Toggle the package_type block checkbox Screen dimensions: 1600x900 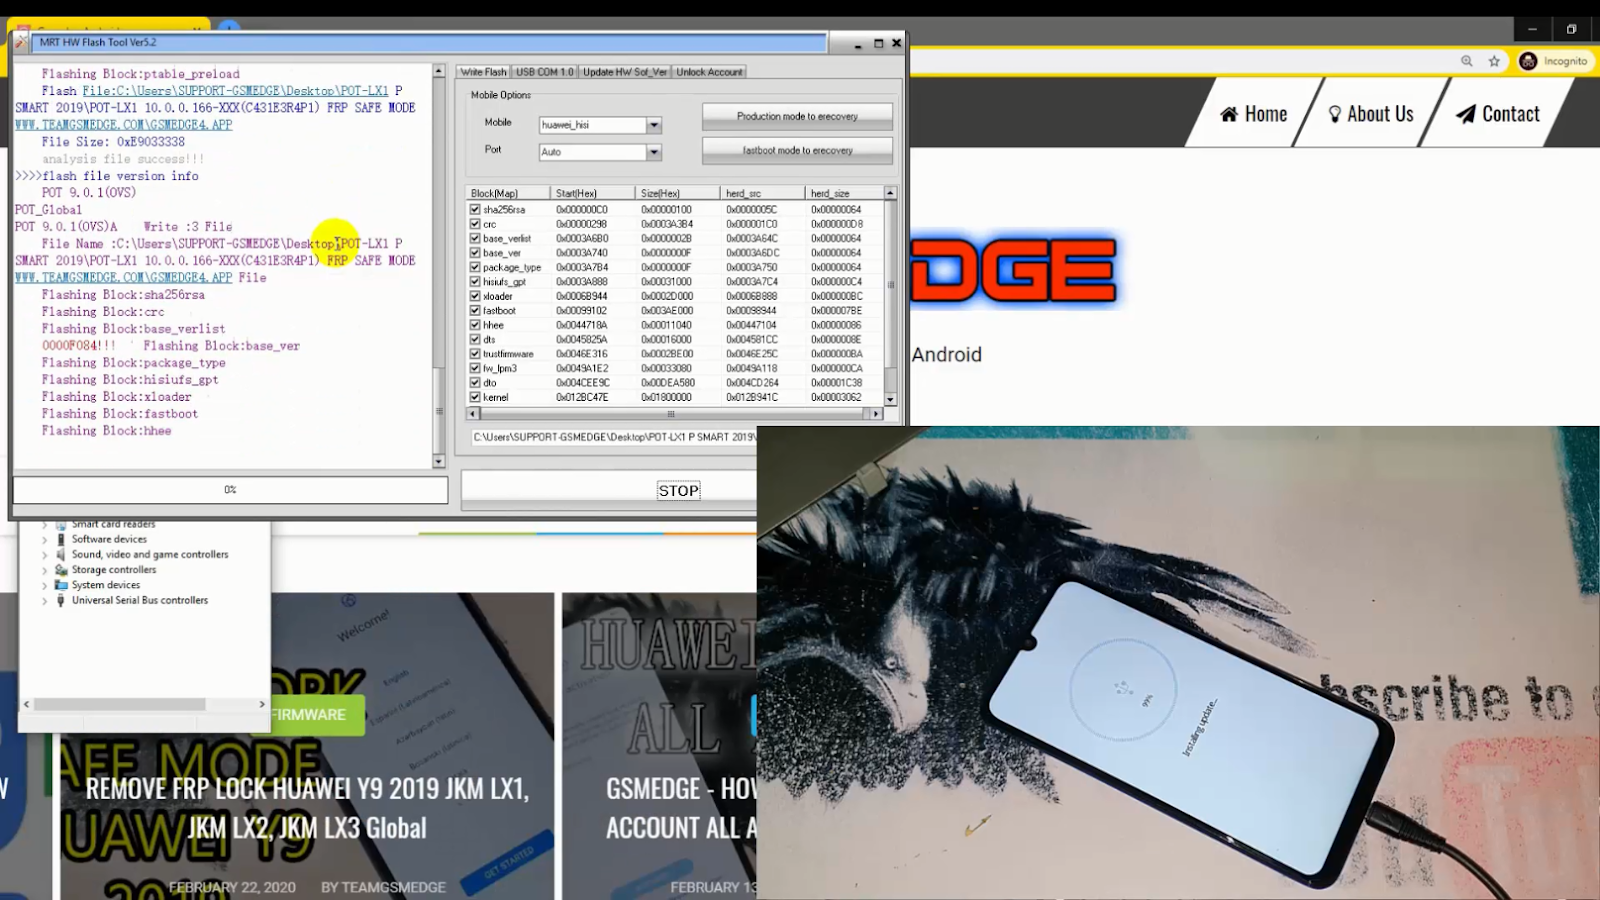point(475,267)
